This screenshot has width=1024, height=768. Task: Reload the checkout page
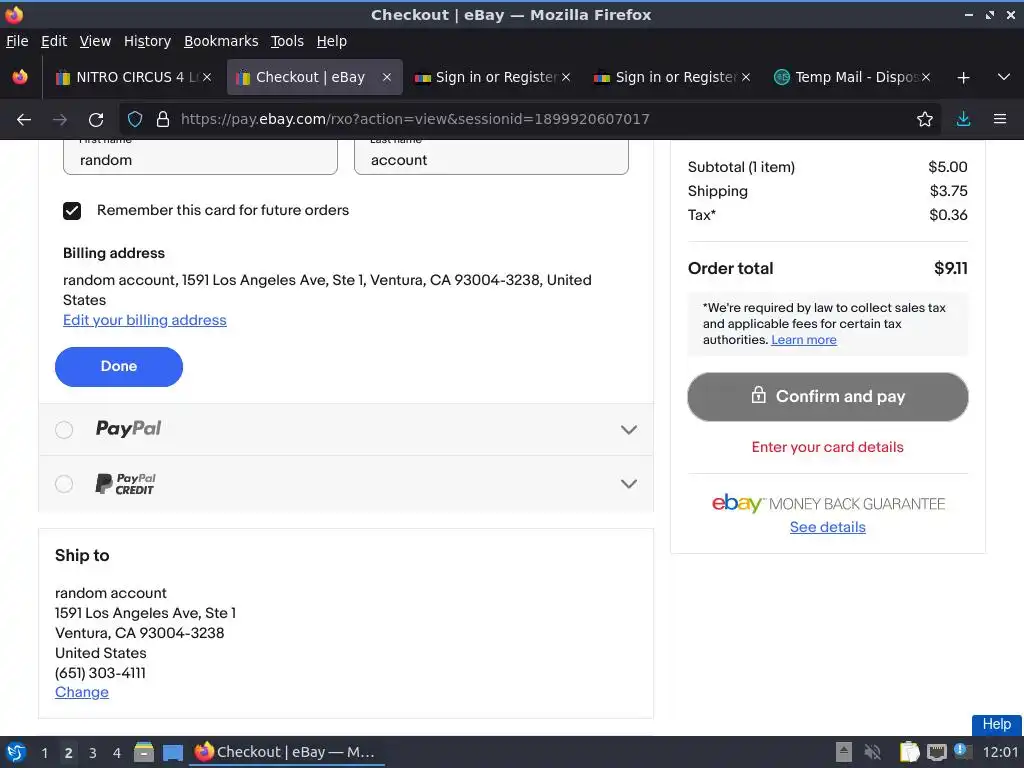tap(96, 120)
